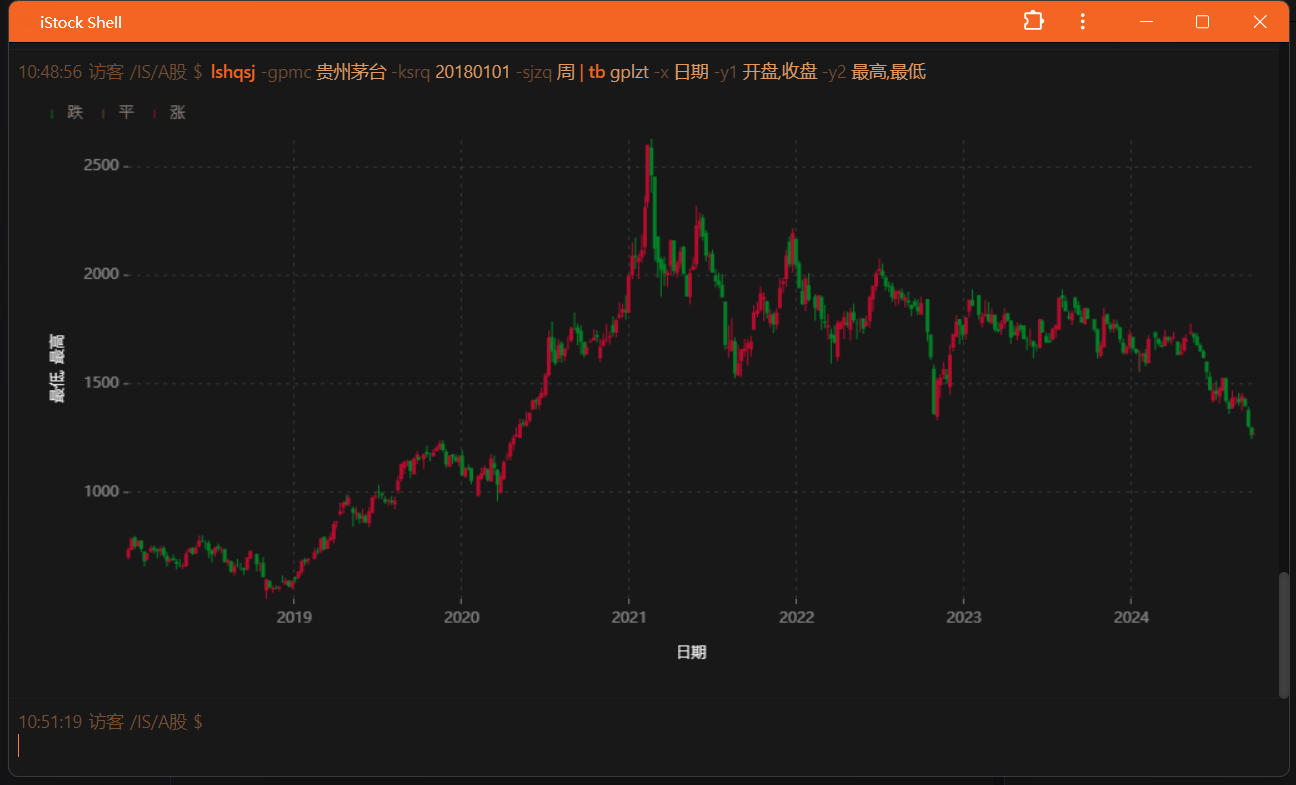Click the 1500 y-axis label
Viewport: 1296px width, 785px height.
point(101,383)
